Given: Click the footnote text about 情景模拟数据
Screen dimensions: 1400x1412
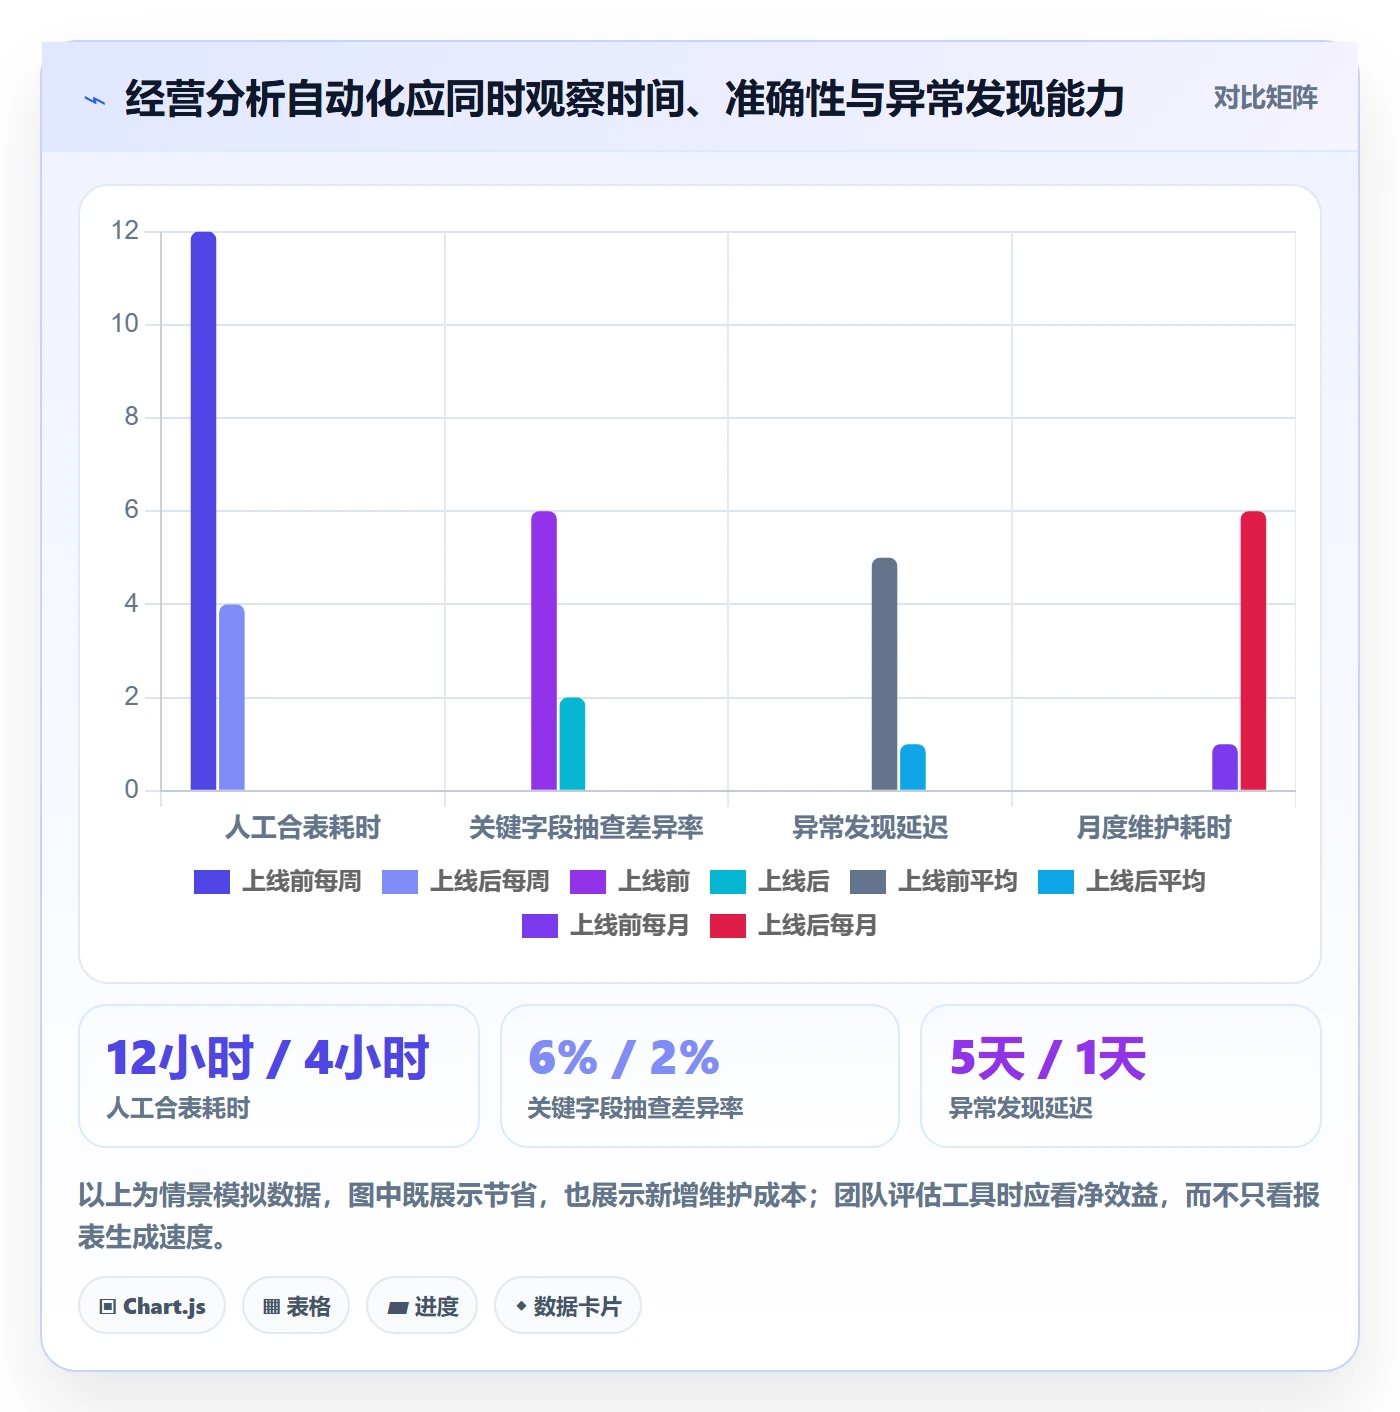Looking at the screenshot, I should click(x=699, y=1216).
